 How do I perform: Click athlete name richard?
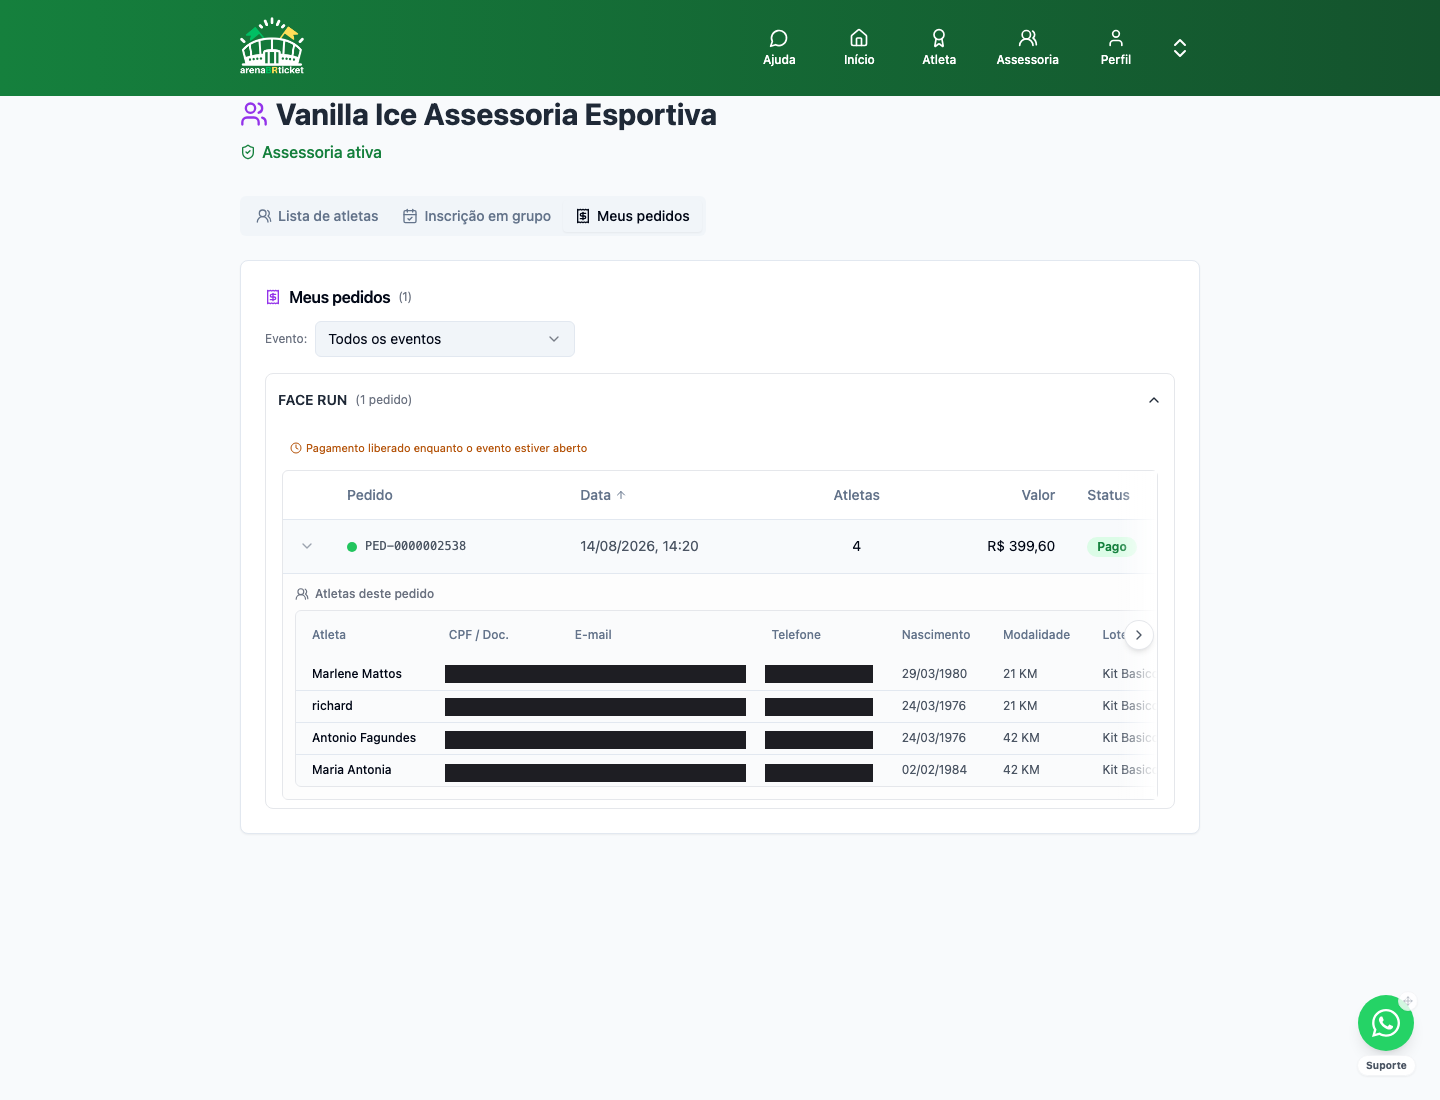(x=332, y=706)
